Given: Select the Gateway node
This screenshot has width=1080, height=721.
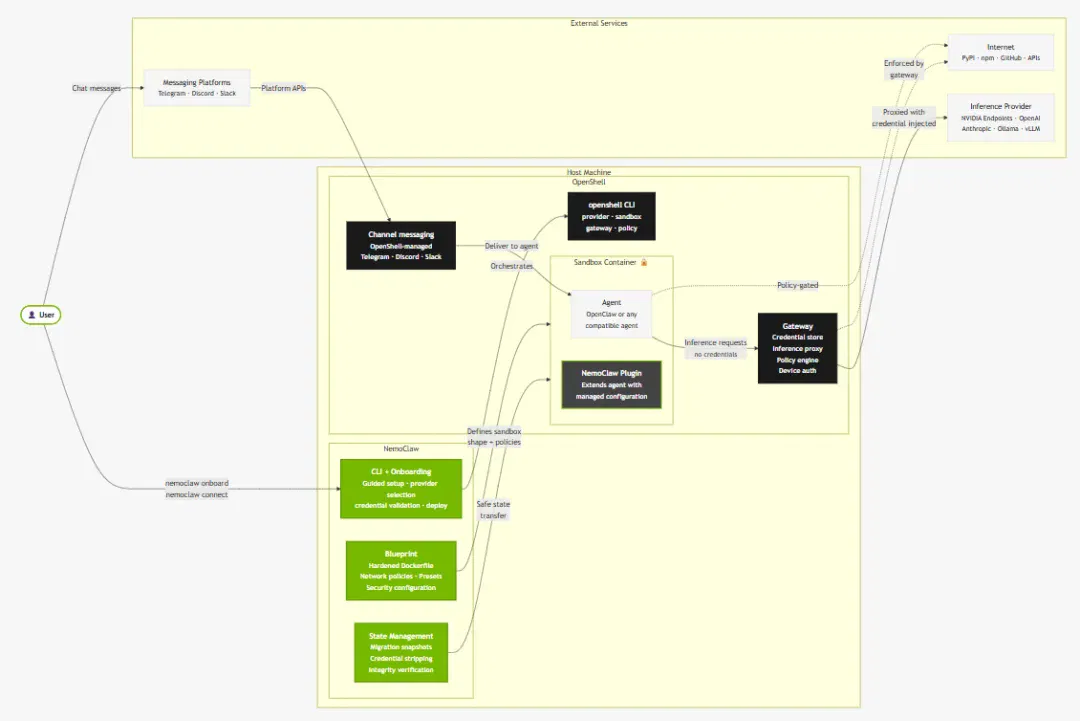Looking at the screenshot, I should [798, 348].
